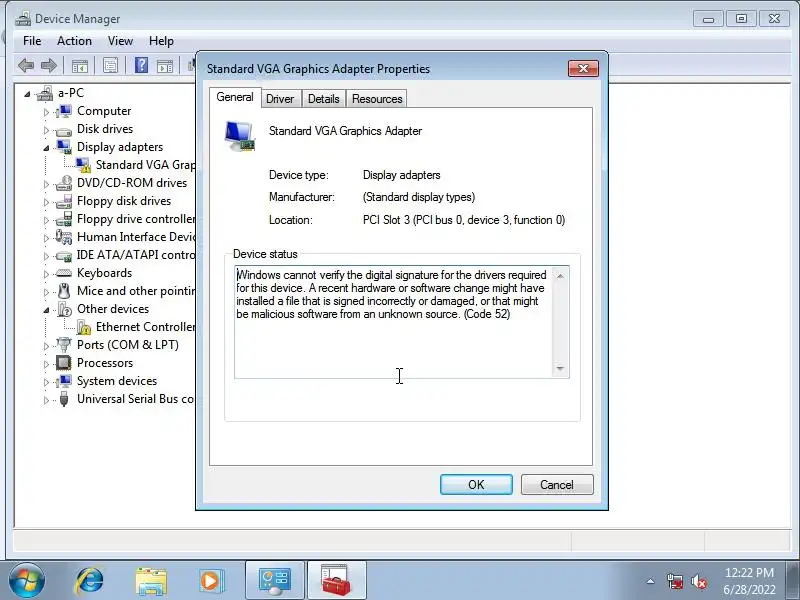Click the Device status scroll down arrow
800x600 pixels.
coord(560,368)
